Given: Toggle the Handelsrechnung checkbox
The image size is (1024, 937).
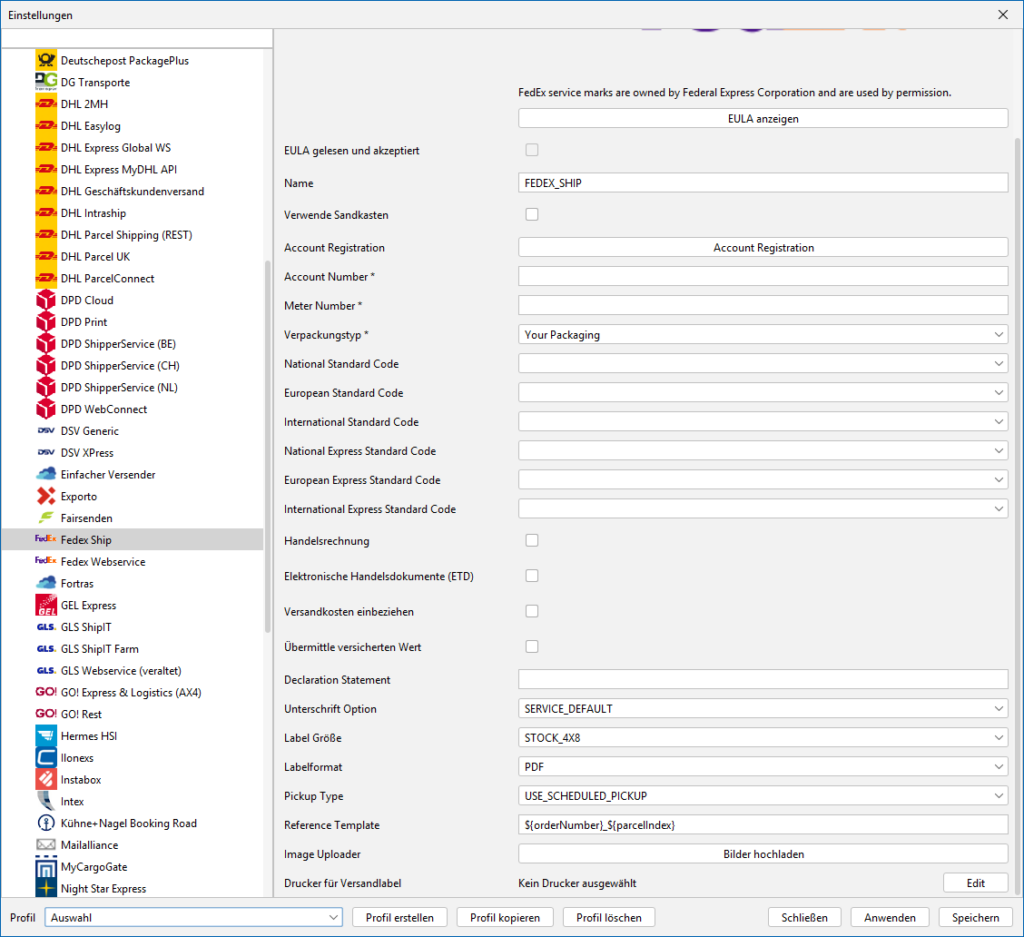Looking at the screenshot, I should [x=532, y=541].
